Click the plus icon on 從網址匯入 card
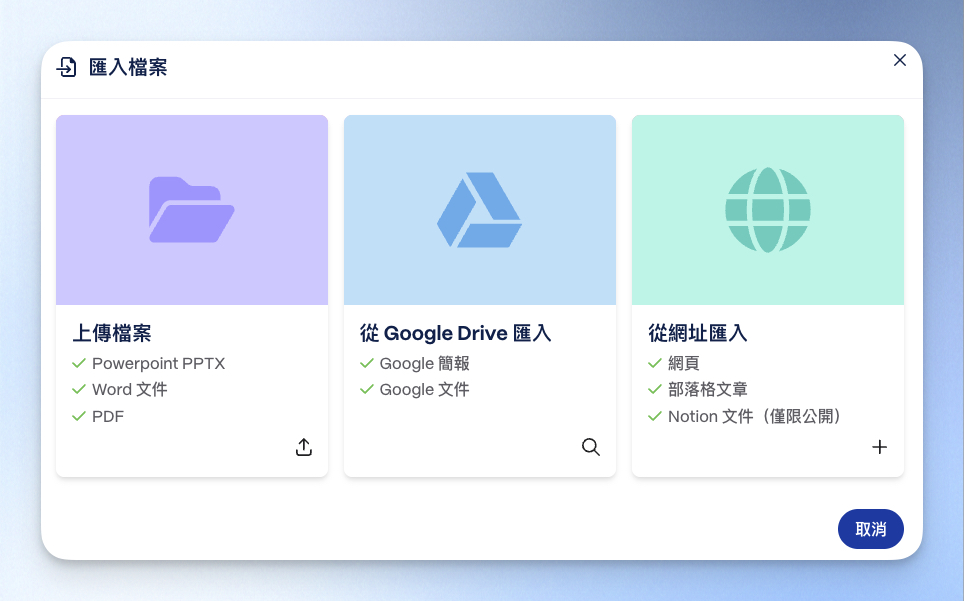This screenshot has width=964, height=601. pyautogui.click(x=879, y=447)
